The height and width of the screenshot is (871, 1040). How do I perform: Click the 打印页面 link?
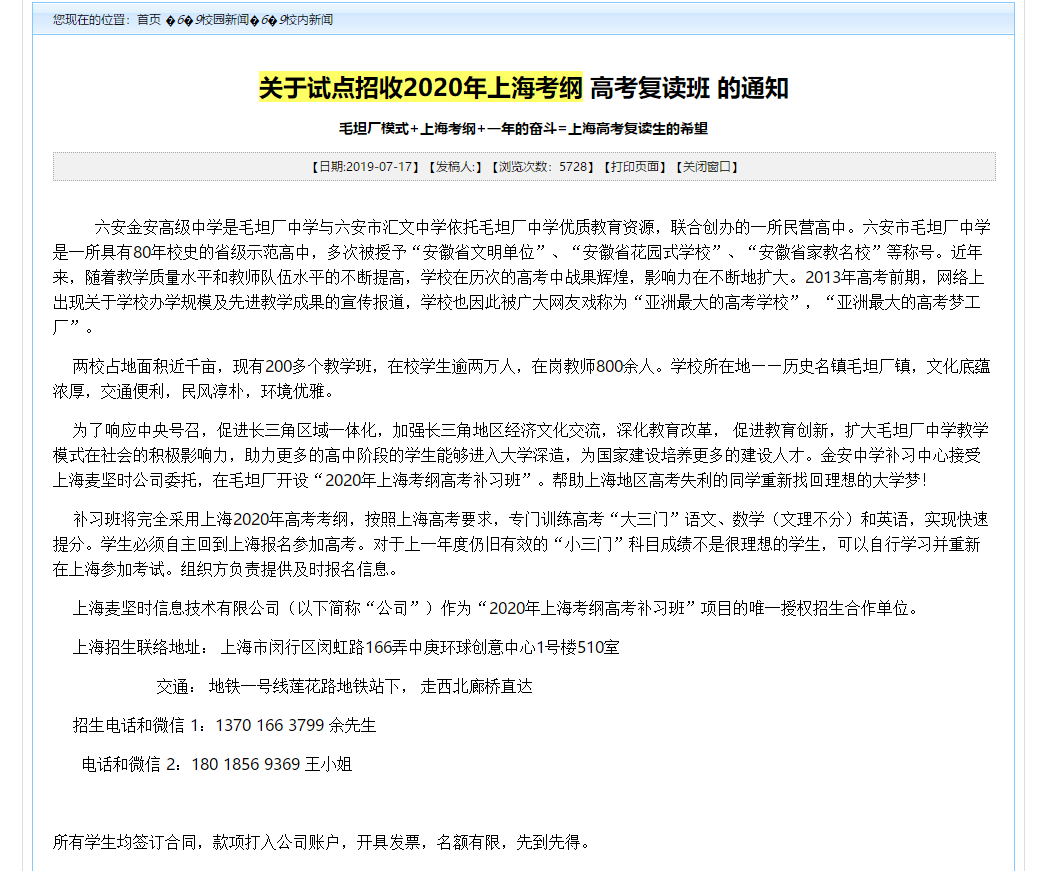click(635, 167)
